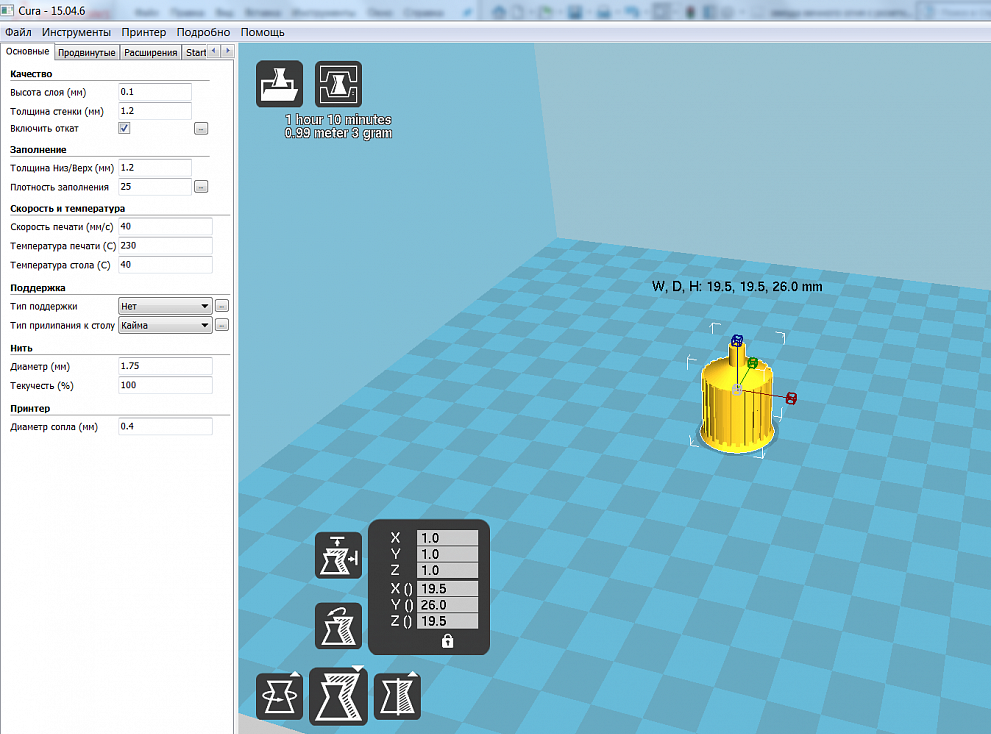Click the 'W, D, H: 19.5, 19.5, 26.0 mm' label
991x734 pixels.
[x=737, y=286]
